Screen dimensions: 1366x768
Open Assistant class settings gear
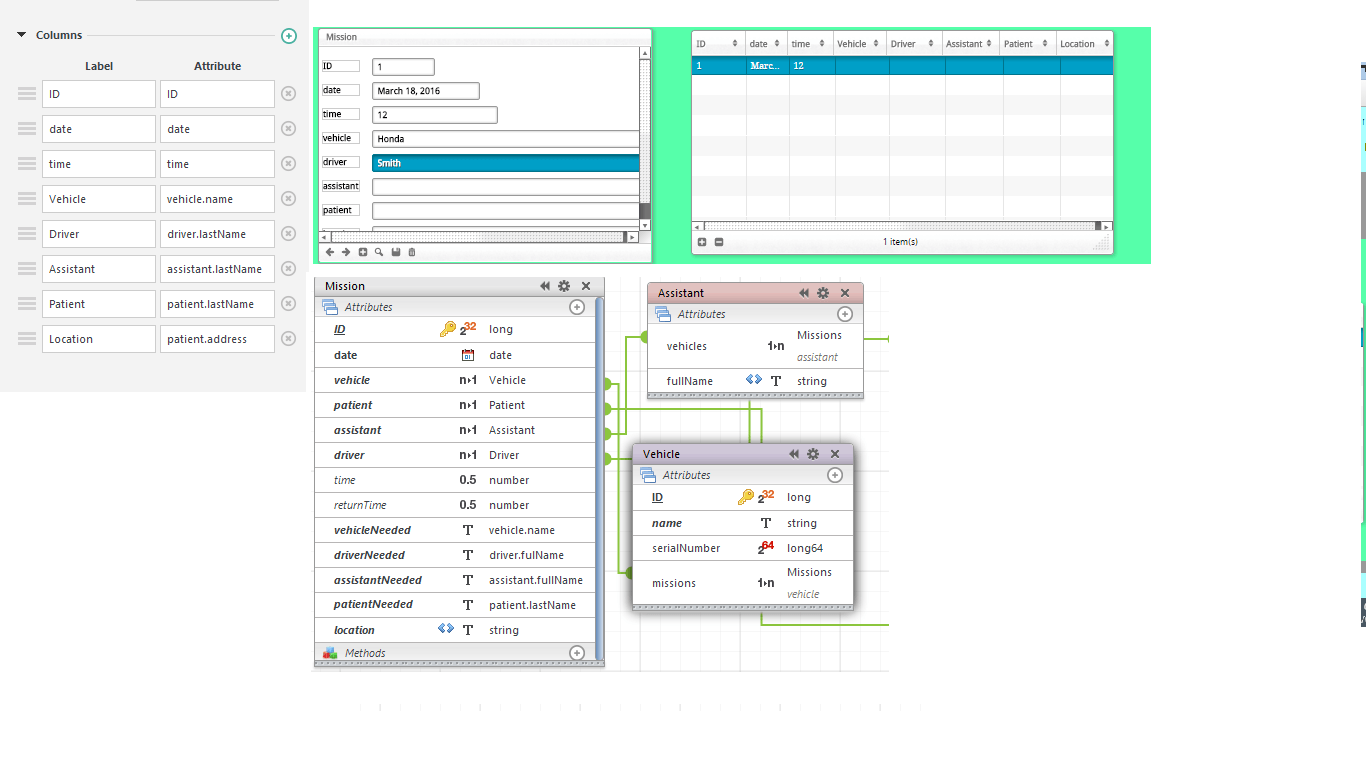point(823,293)
